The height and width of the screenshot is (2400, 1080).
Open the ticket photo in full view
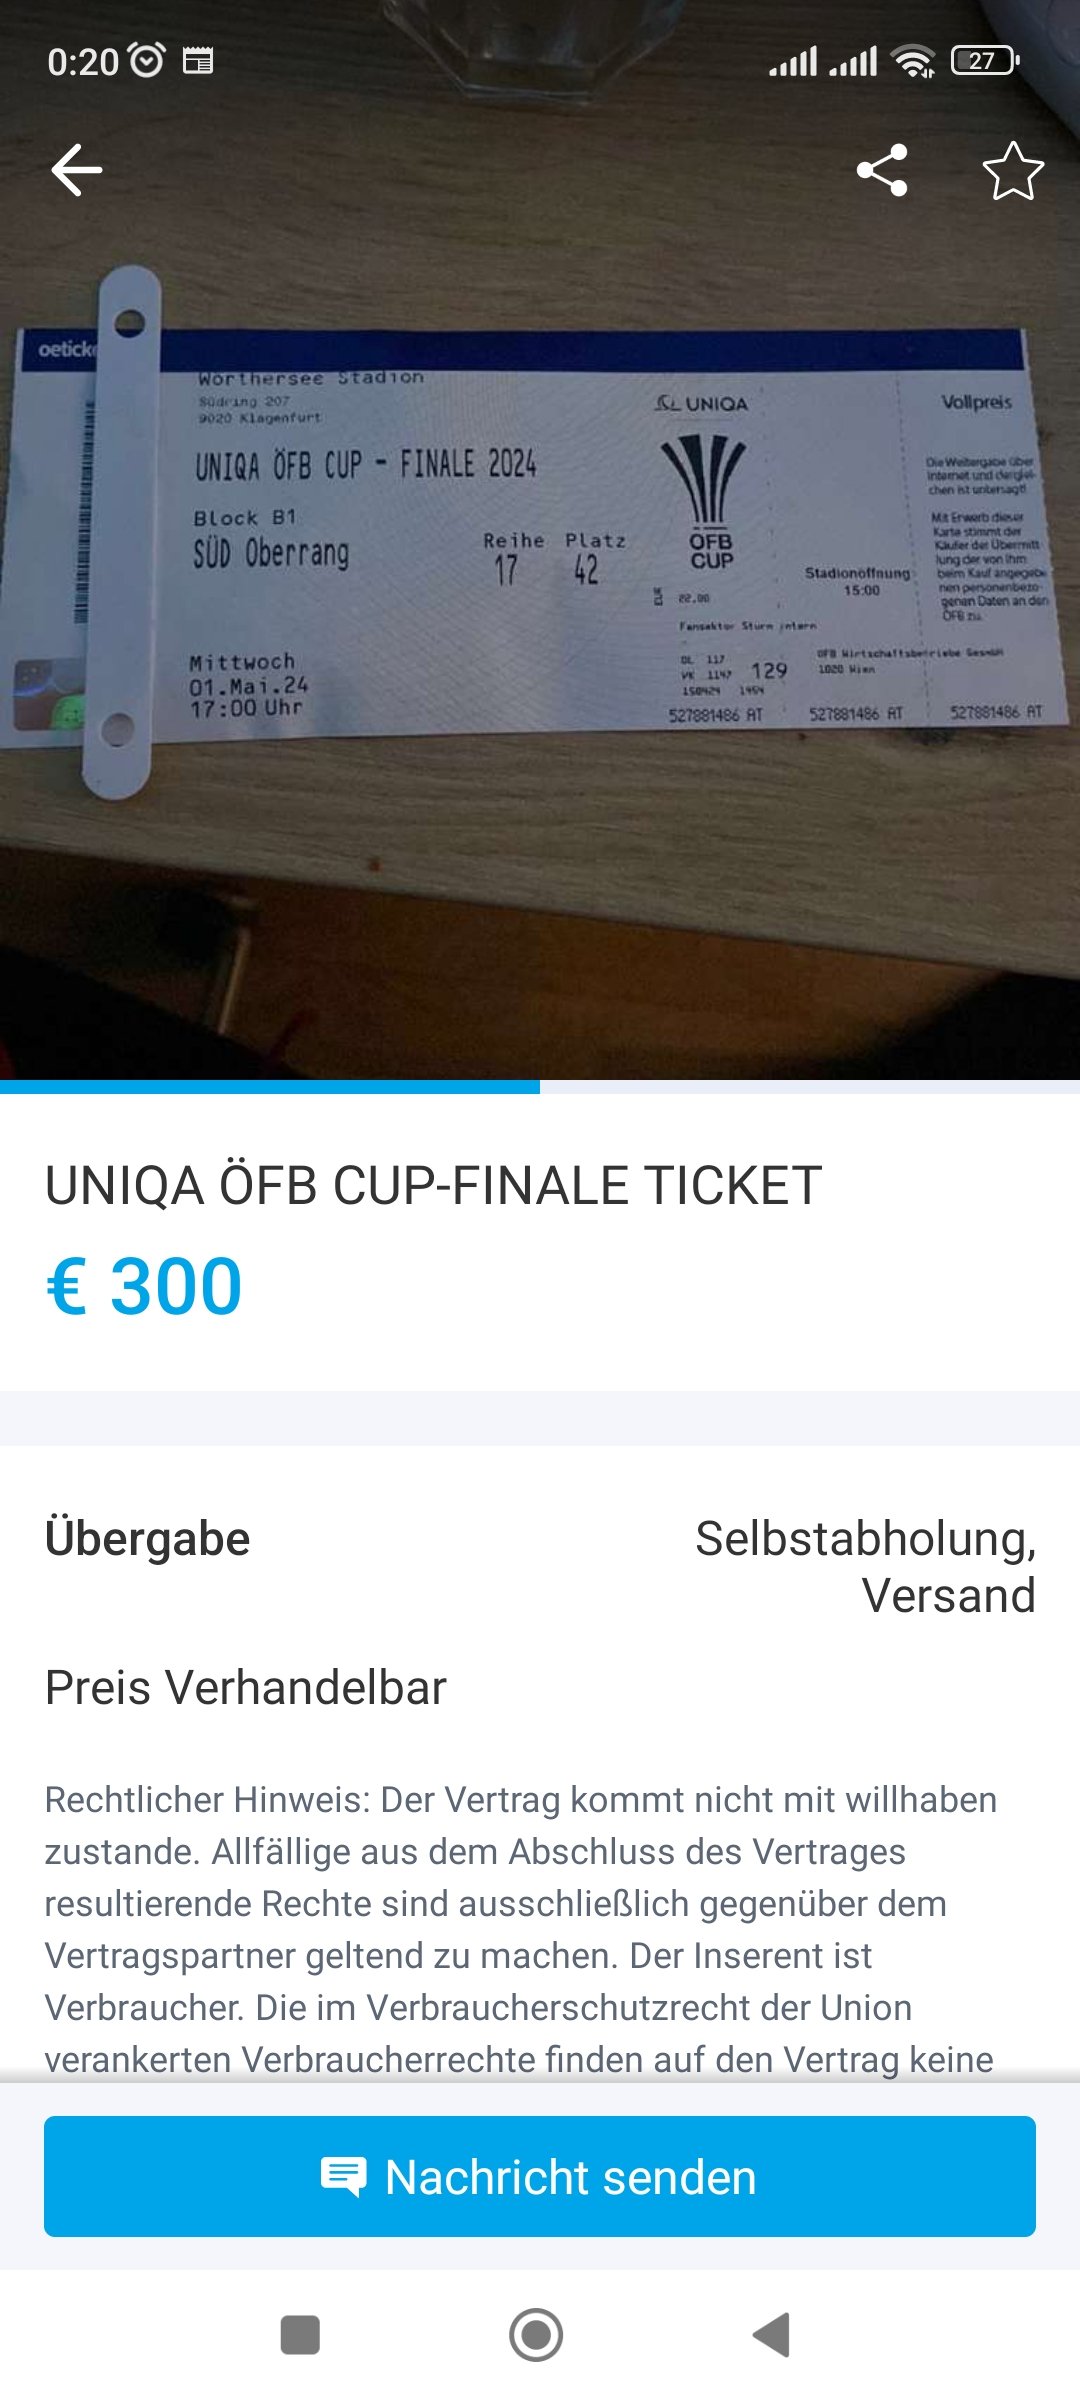tap(540, 540)
